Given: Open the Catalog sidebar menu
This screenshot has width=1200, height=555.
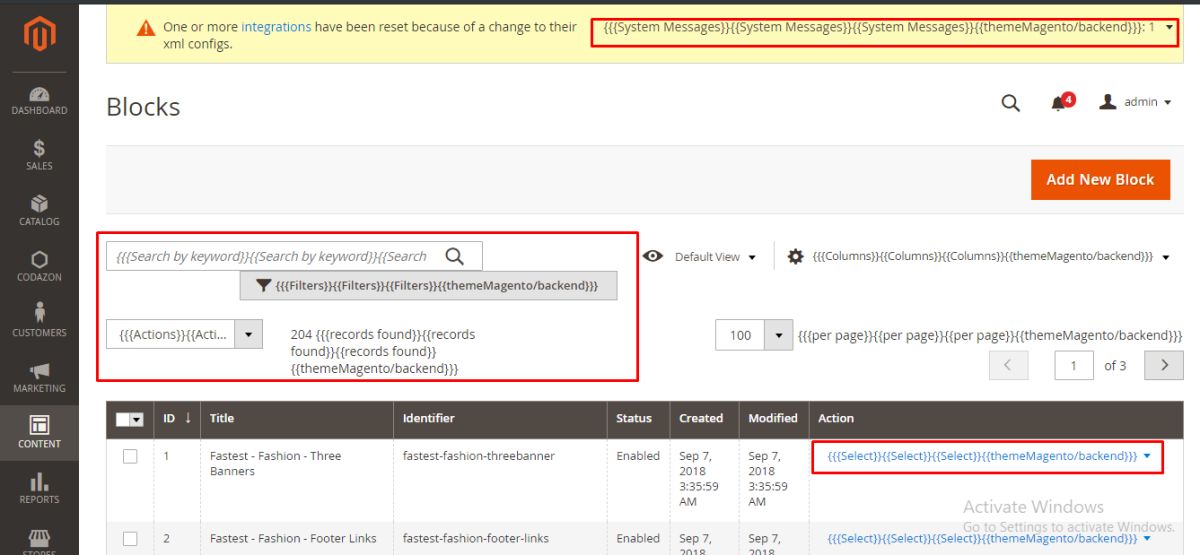Looking at the screenshot, I should pyautogui.click(x=39, y=211).
